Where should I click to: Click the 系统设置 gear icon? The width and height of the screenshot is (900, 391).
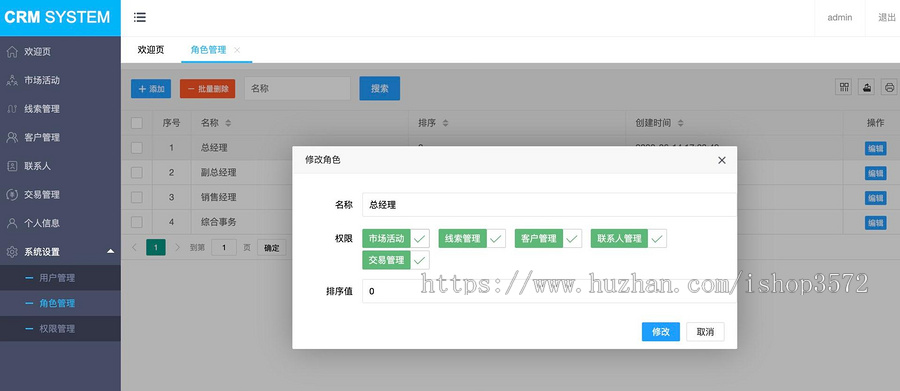pos(11,251)
